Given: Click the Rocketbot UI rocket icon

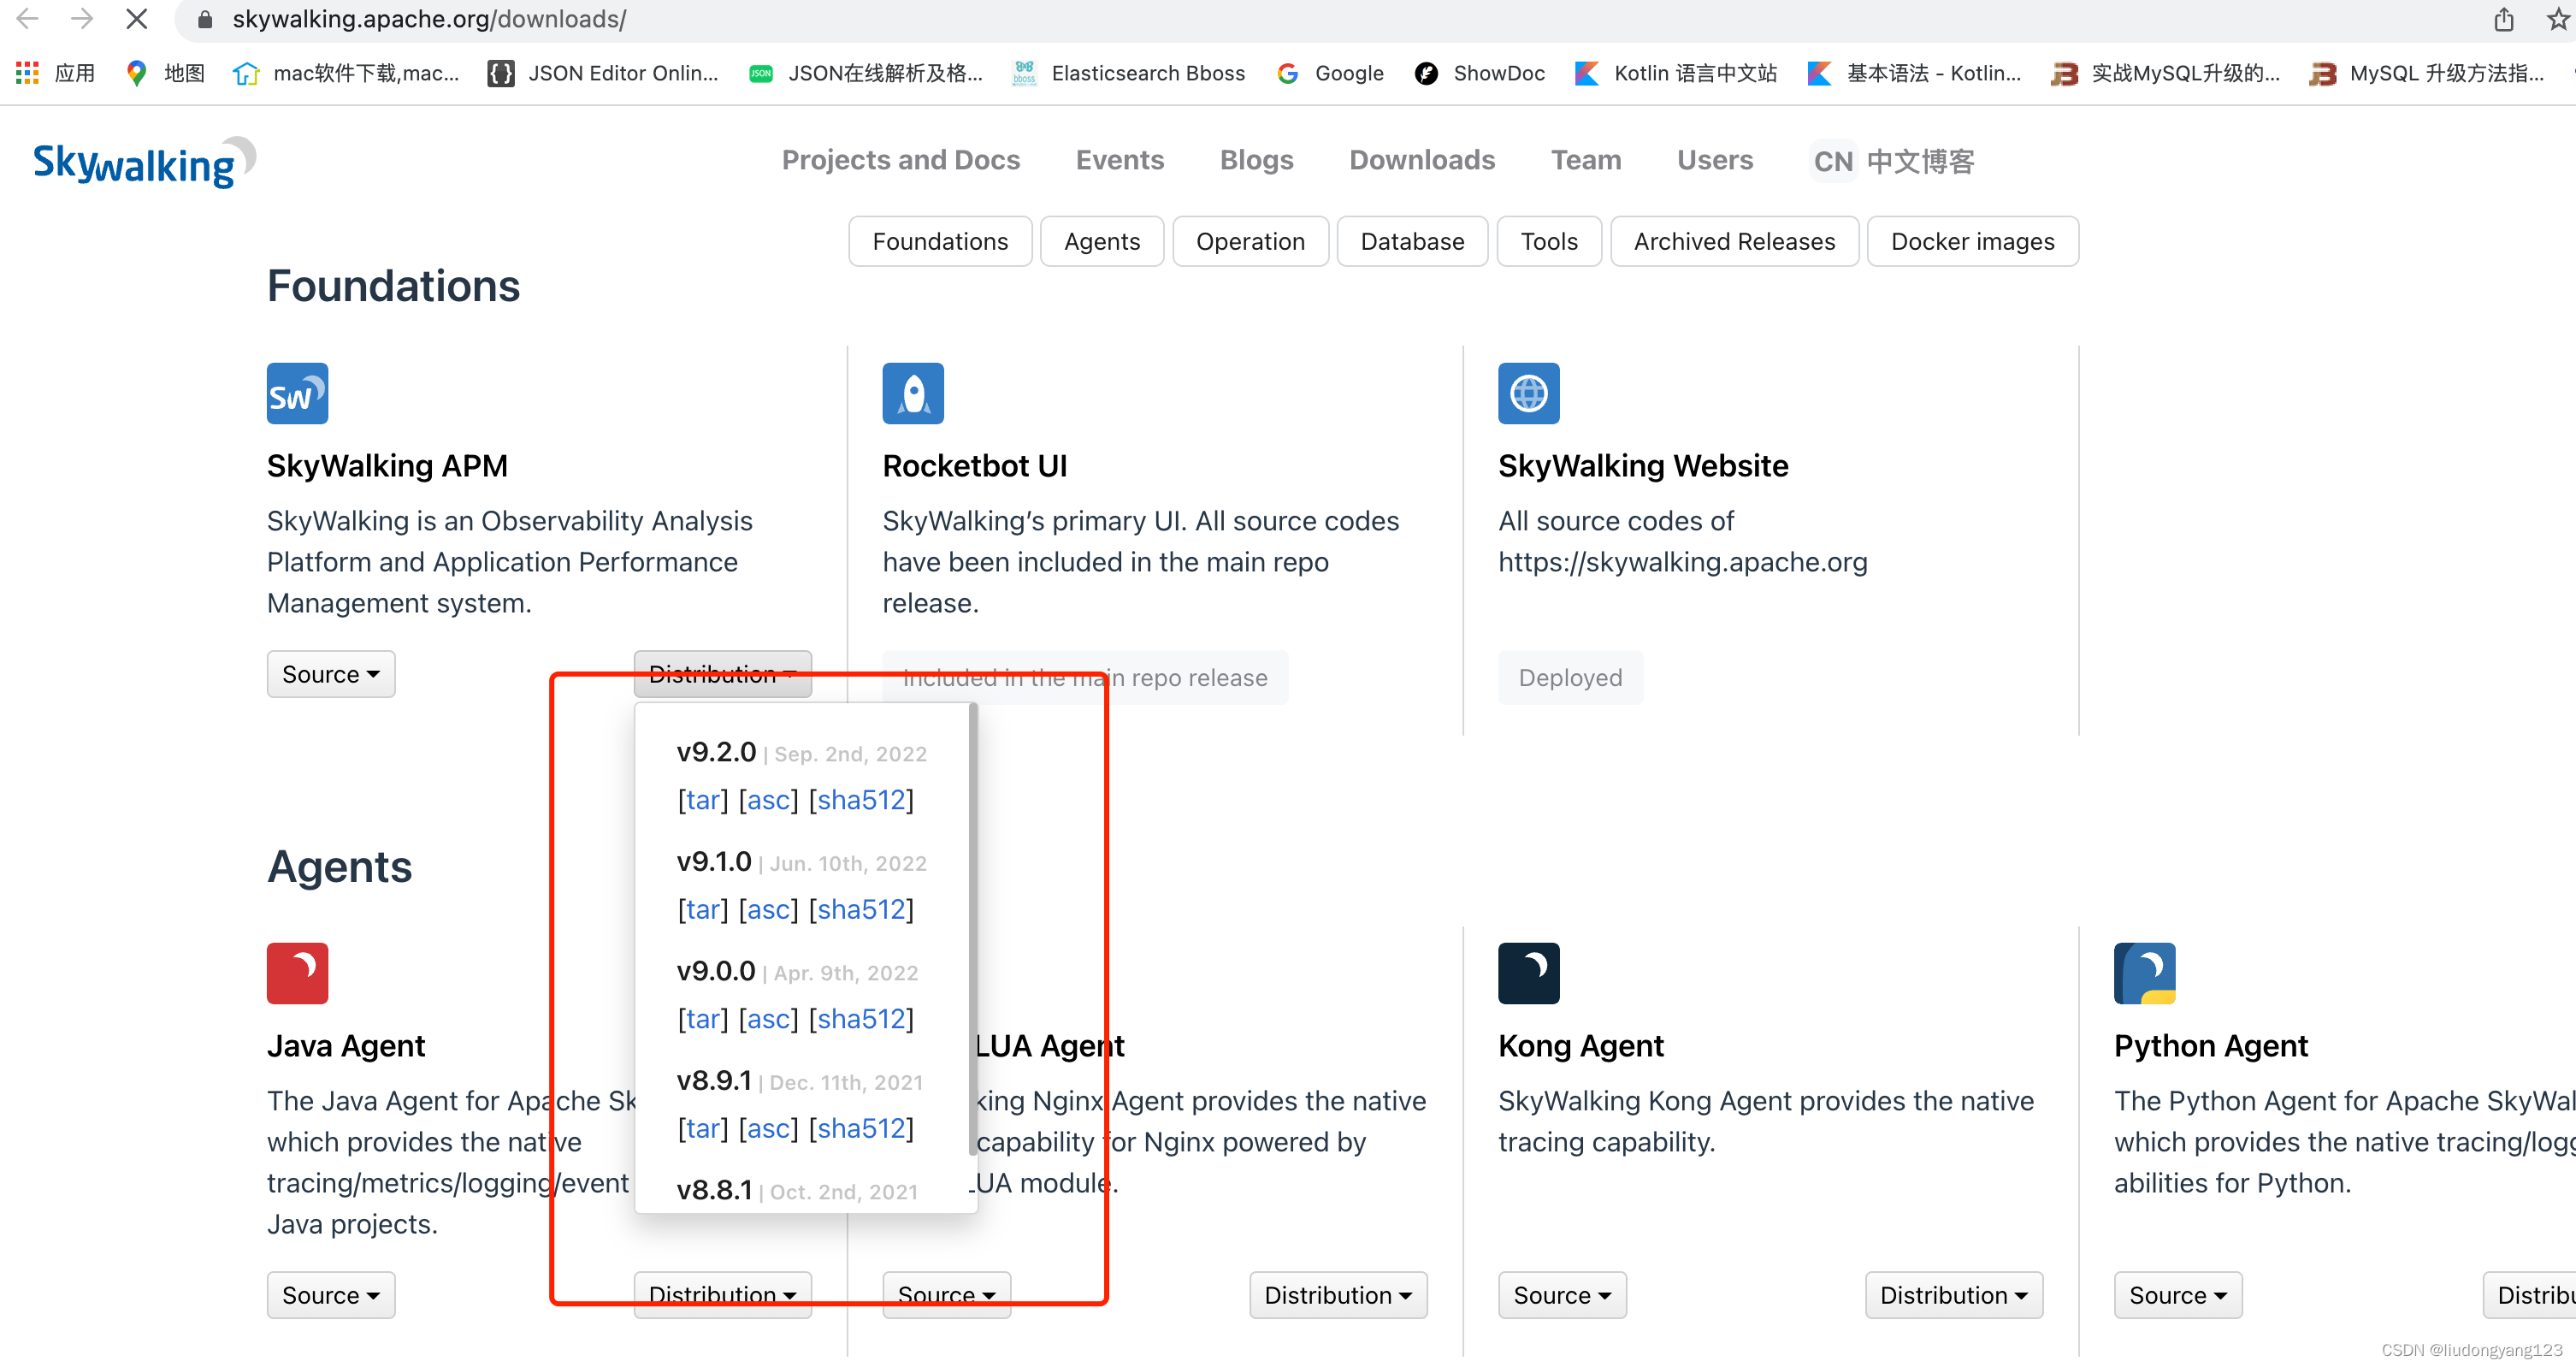Looking at the screenshot, I should point(913,393).
